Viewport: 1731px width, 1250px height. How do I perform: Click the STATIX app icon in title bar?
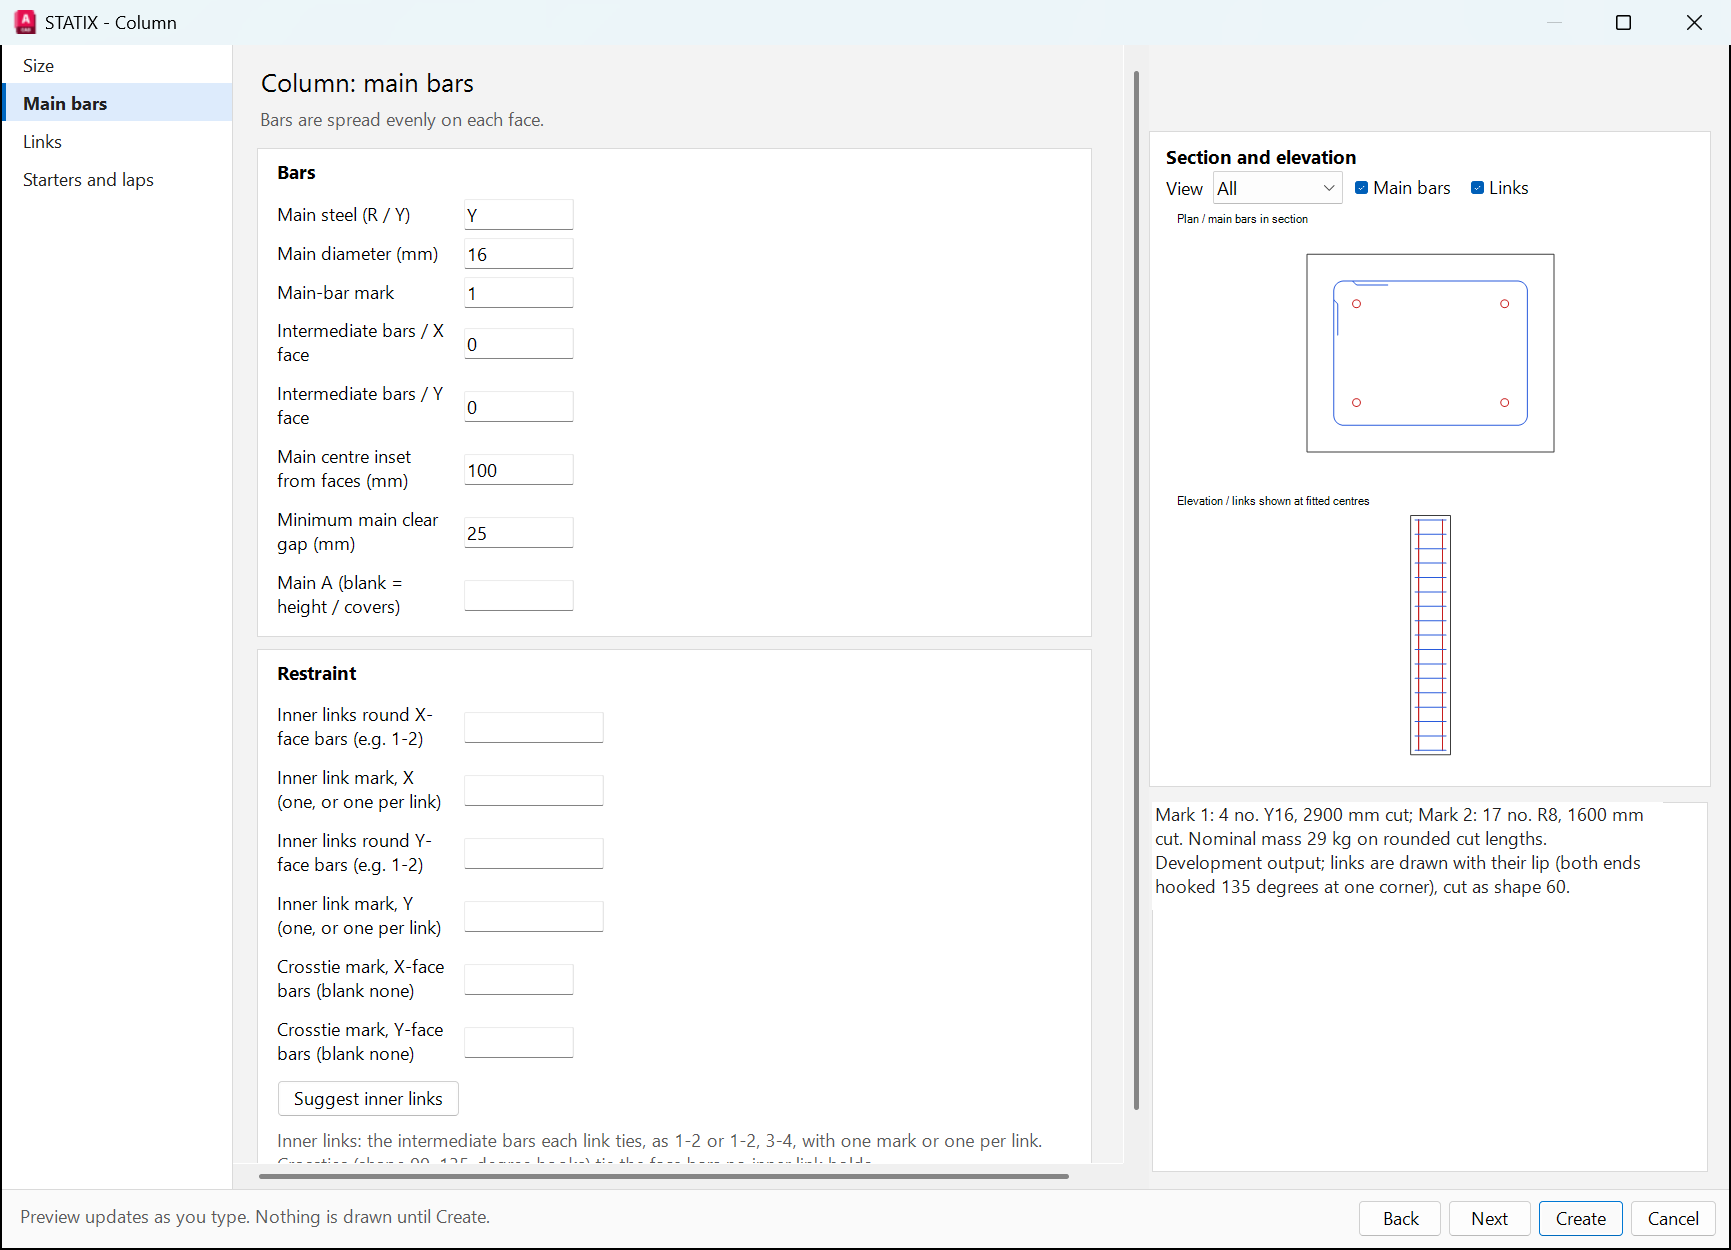(x=25, y=22)
